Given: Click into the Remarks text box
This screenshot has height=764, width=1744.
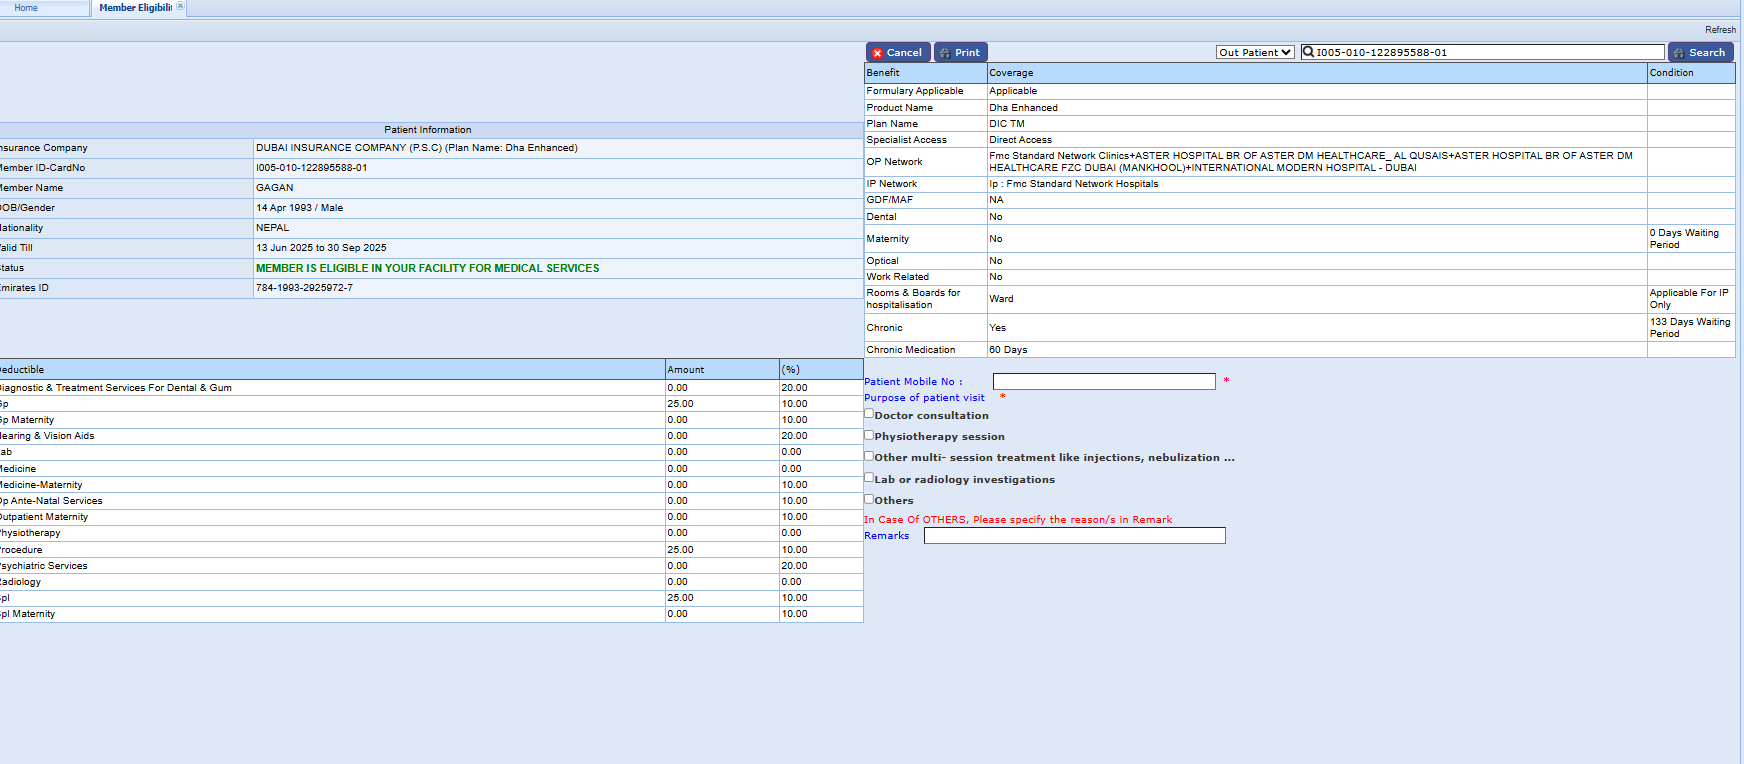Looking at the screenshot, I should click(x=1074, y=536).
